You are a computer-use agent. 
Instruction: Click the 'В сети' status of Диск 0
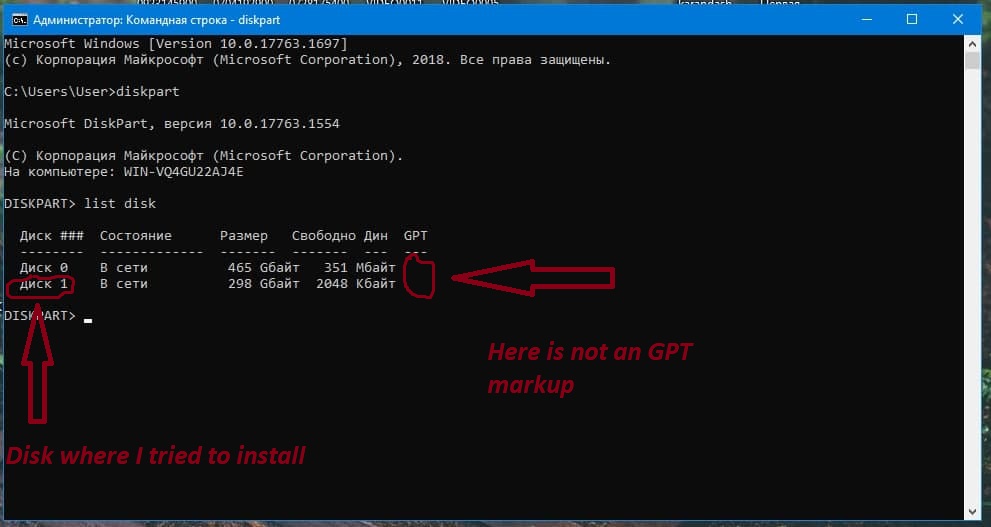124,268
